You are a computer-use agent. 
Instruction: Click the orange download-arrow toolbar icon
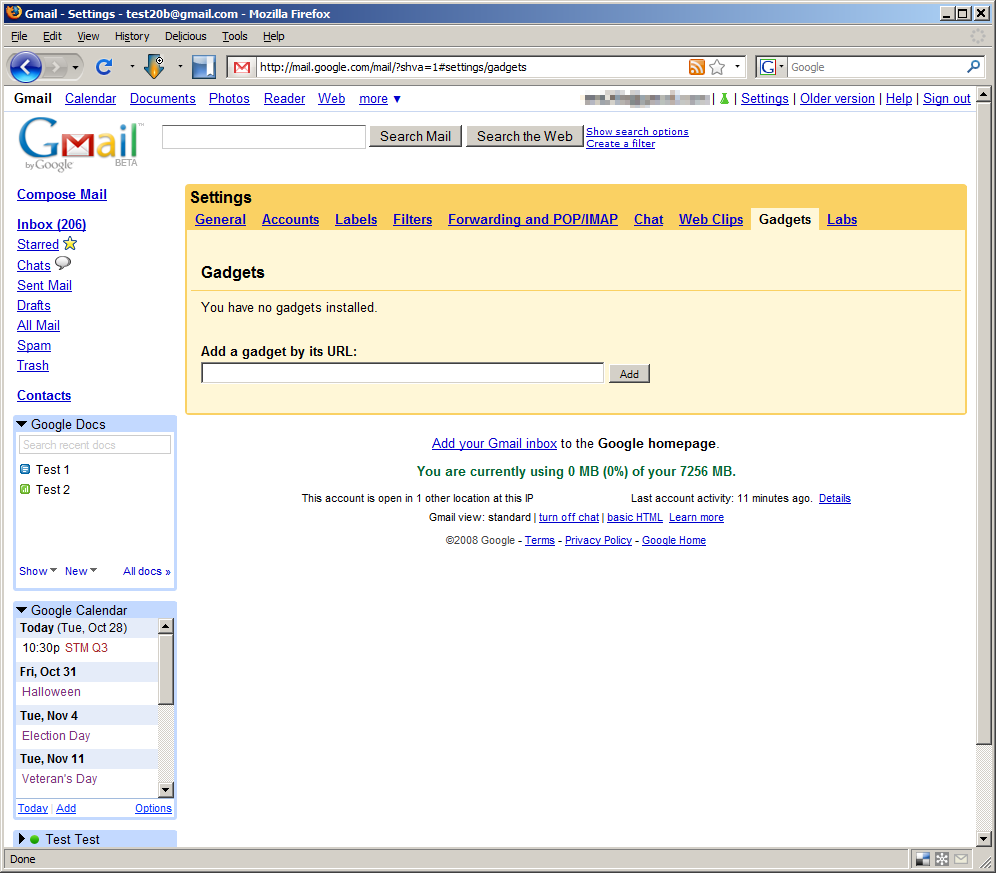(154, 66)
